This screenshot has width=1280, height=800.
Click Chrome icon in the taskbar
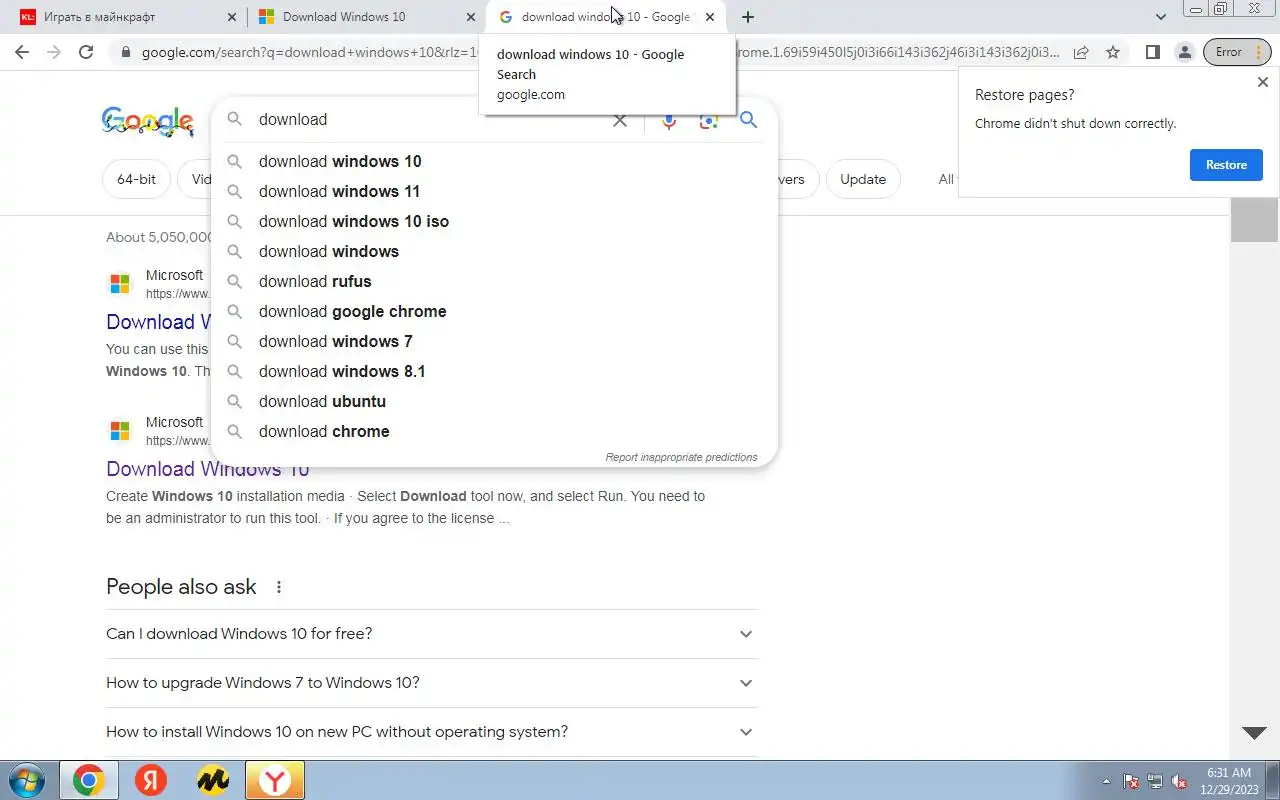pyautogui.click(x=88, y=780)
